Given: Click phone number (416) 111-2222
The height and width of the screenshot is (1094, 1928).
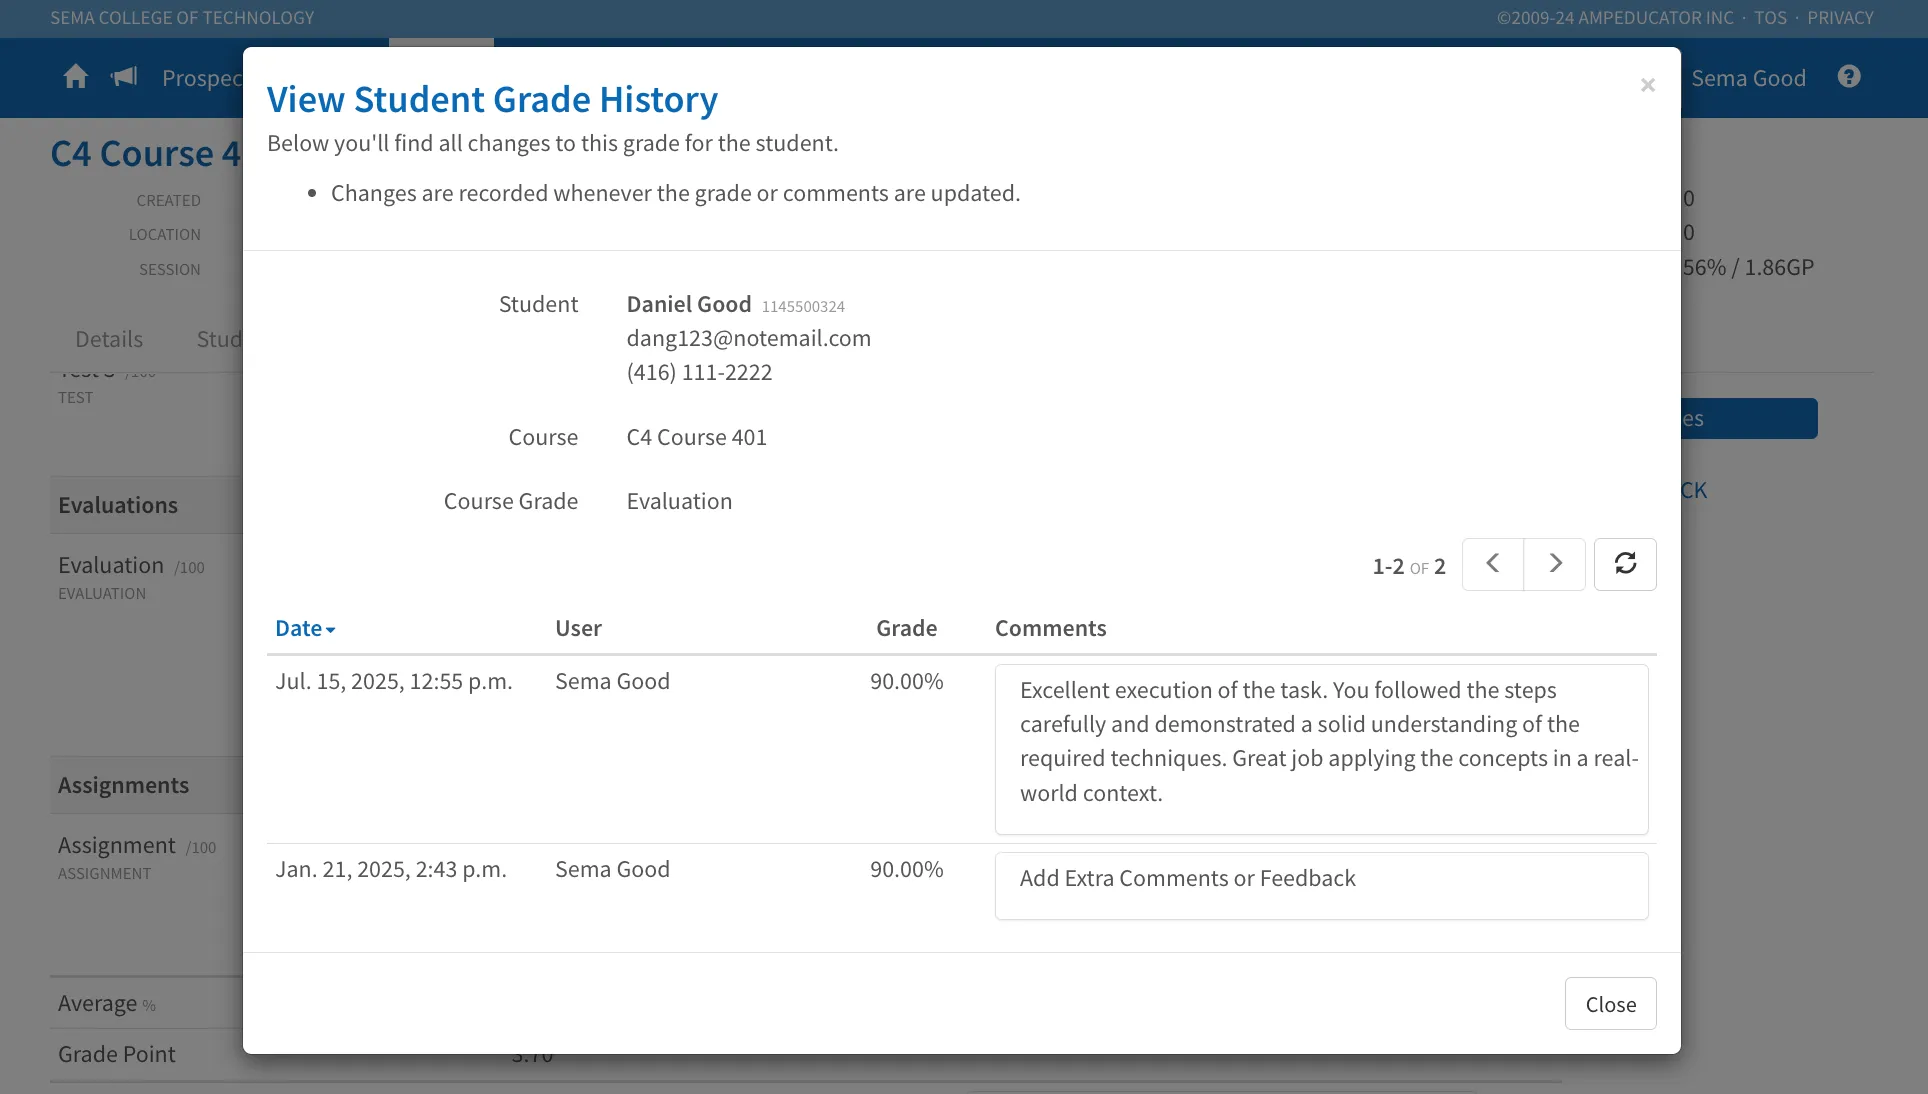Looking at the screenshot, I should 699,372.
